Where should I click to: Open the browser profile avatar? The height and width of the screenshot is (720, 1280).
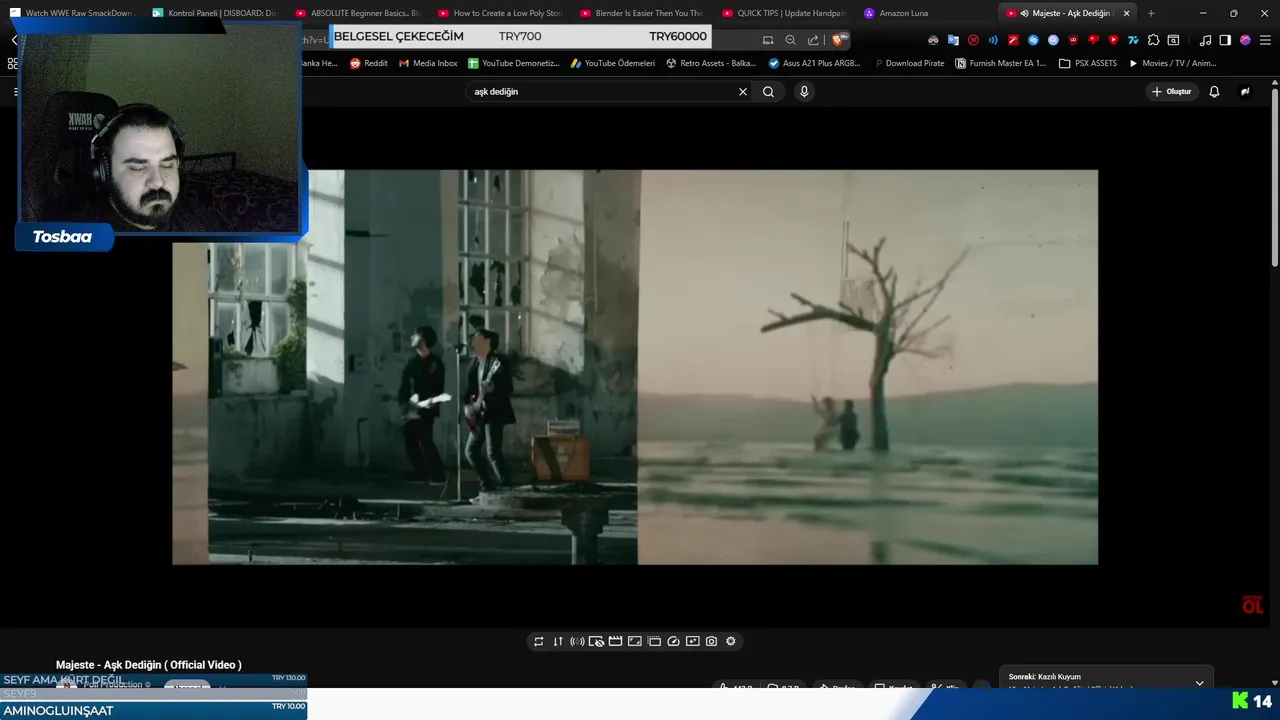pyautogui.click(x=1245, y=40)
